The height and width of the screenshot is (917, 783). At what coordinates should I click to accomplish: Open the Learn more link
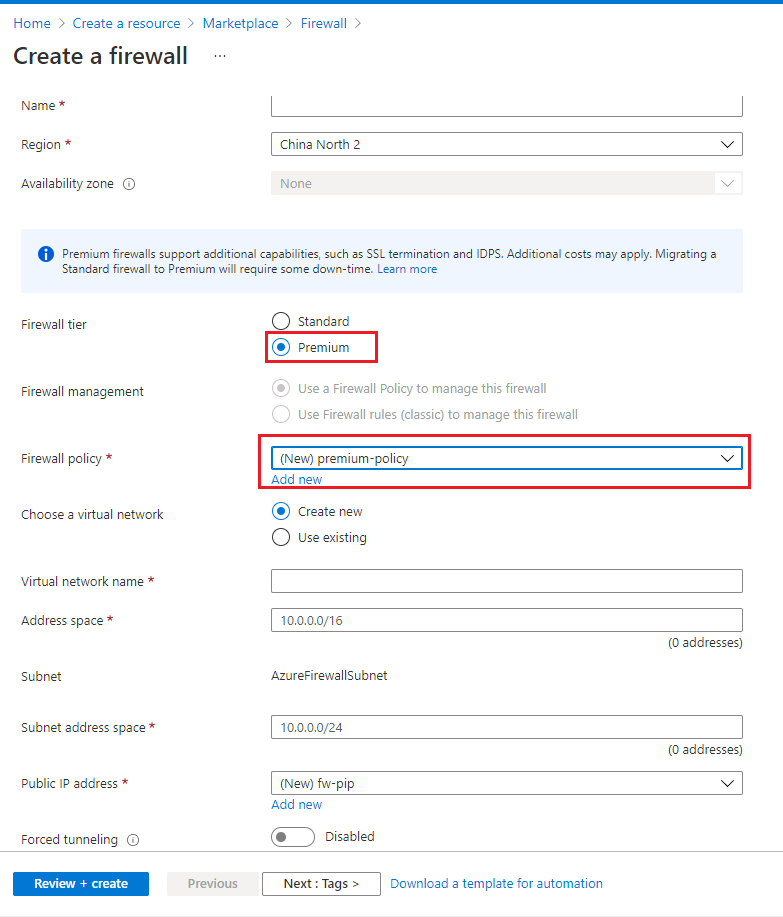coord(407,269)
